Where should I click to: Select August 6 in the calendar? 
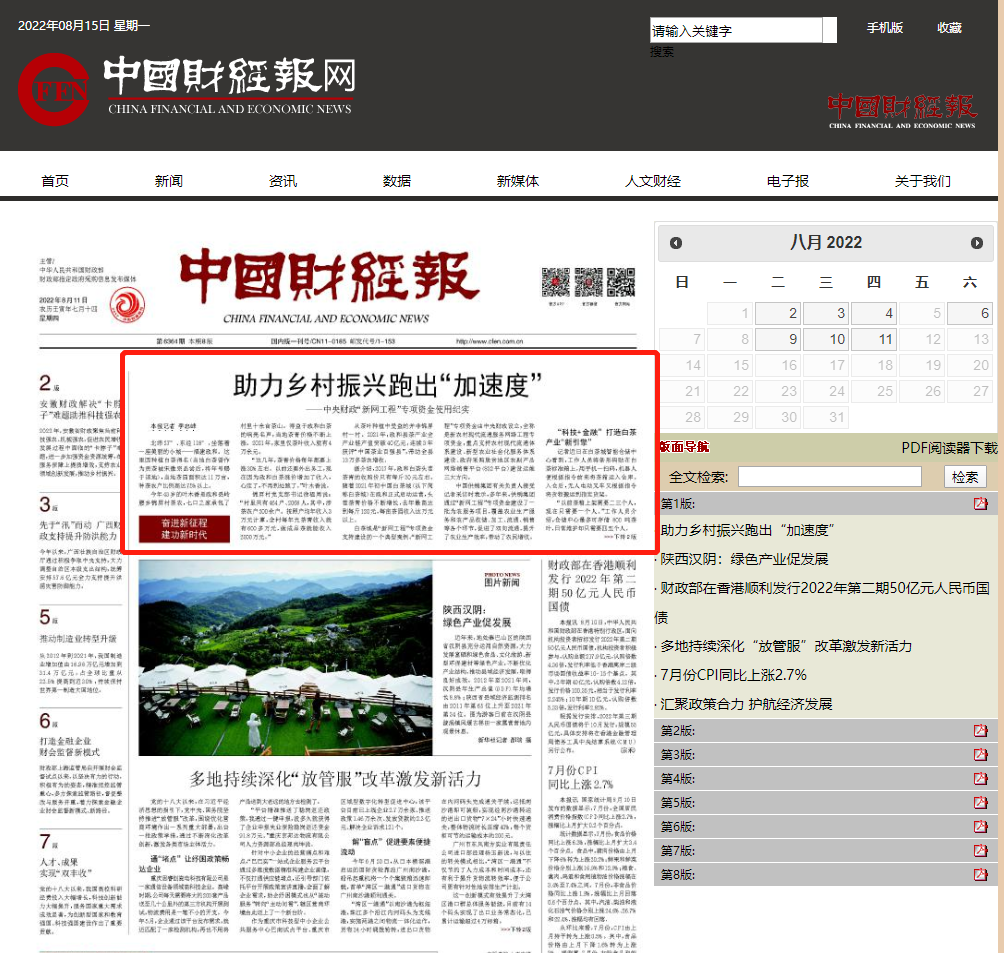click(x=970, y=313)
